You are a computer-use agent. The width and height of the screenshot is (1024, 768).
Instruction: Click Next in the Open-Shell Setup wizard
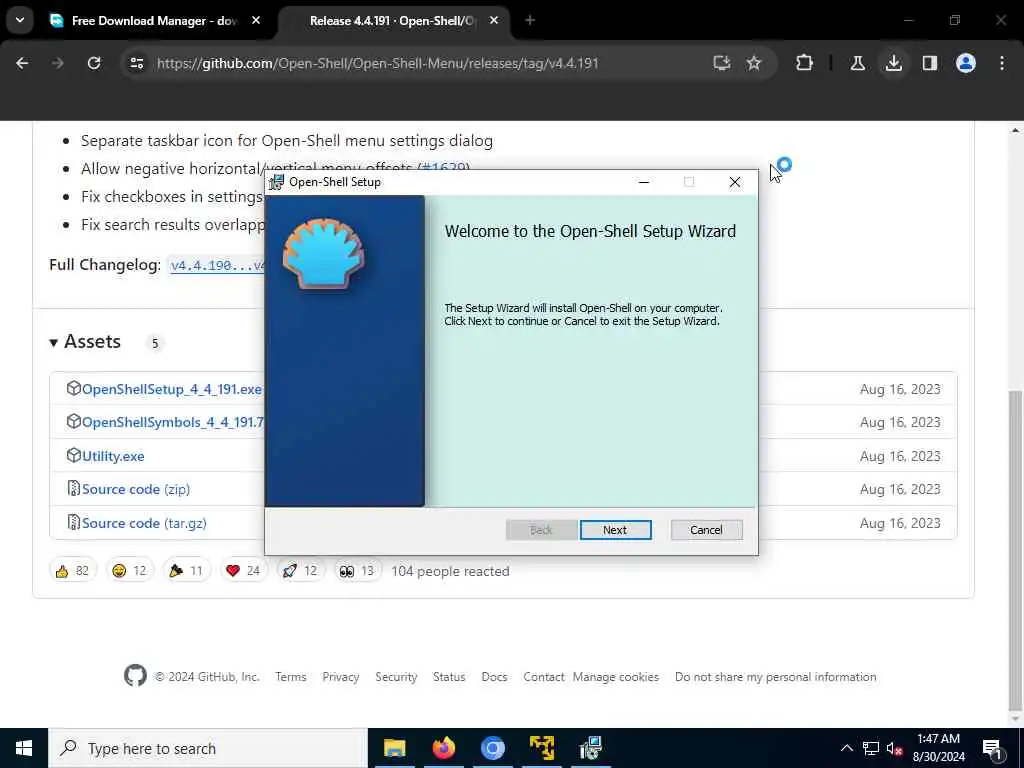point(615,530)
